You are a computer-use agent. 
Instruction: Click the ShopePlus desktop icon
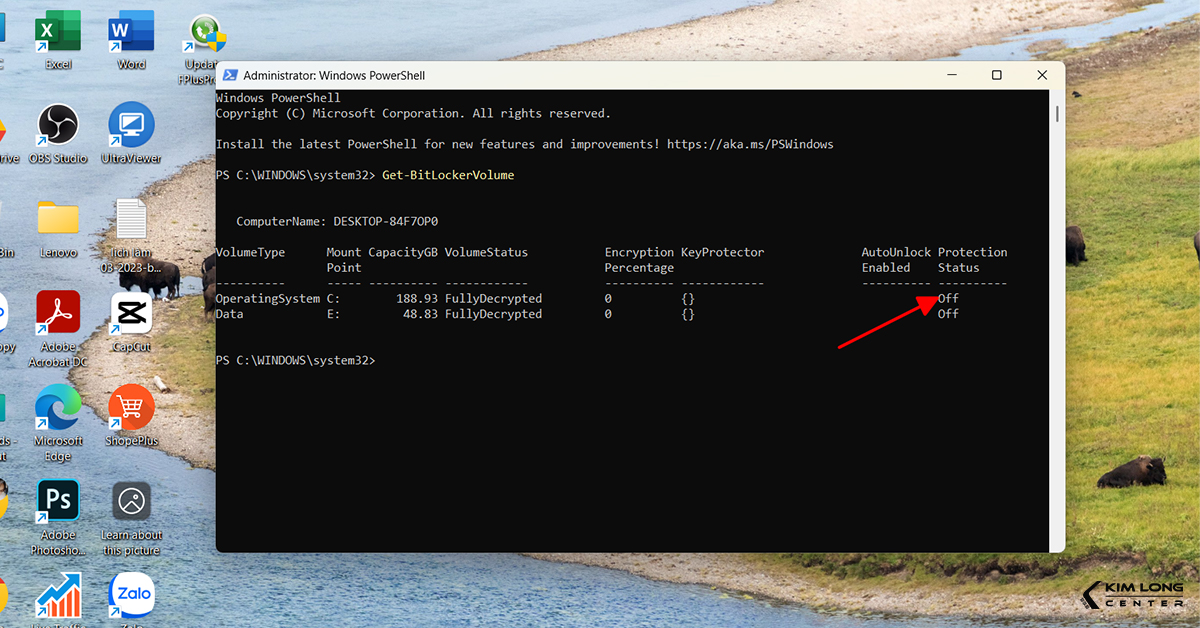pos(131,408)
